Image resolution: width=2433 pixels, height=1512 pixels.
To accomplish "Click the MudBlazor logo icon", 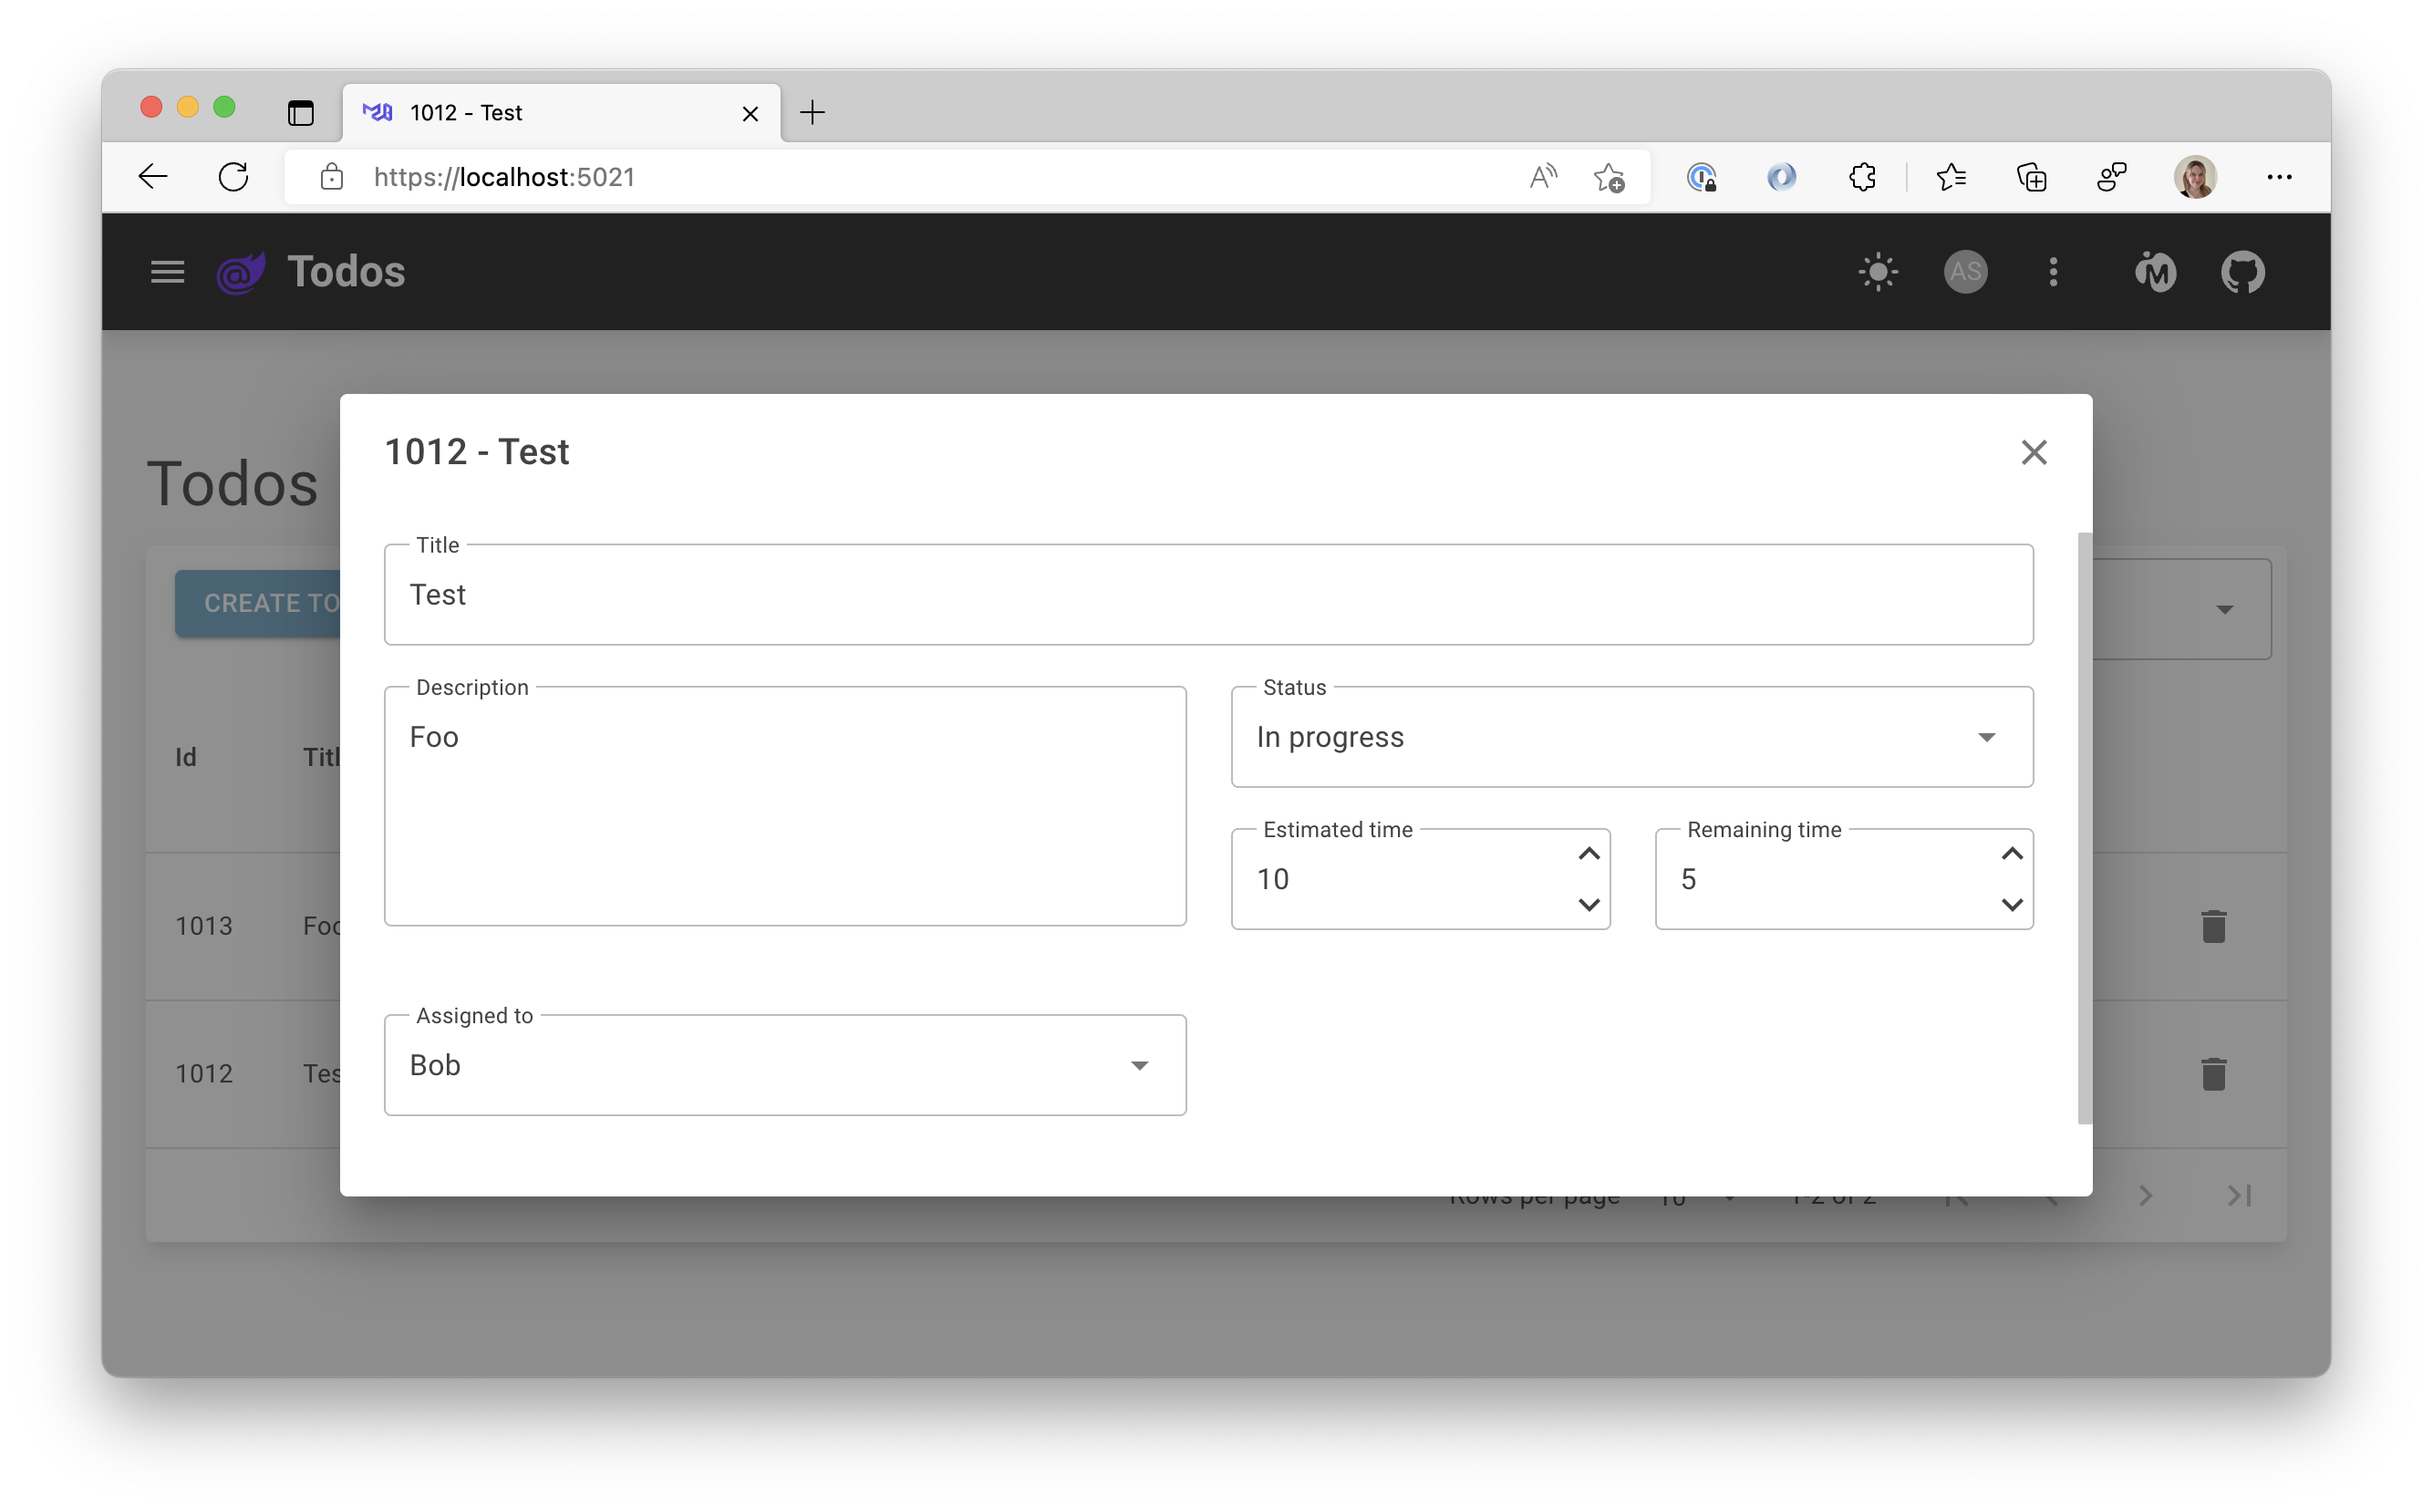I will tap(2155, 272).
